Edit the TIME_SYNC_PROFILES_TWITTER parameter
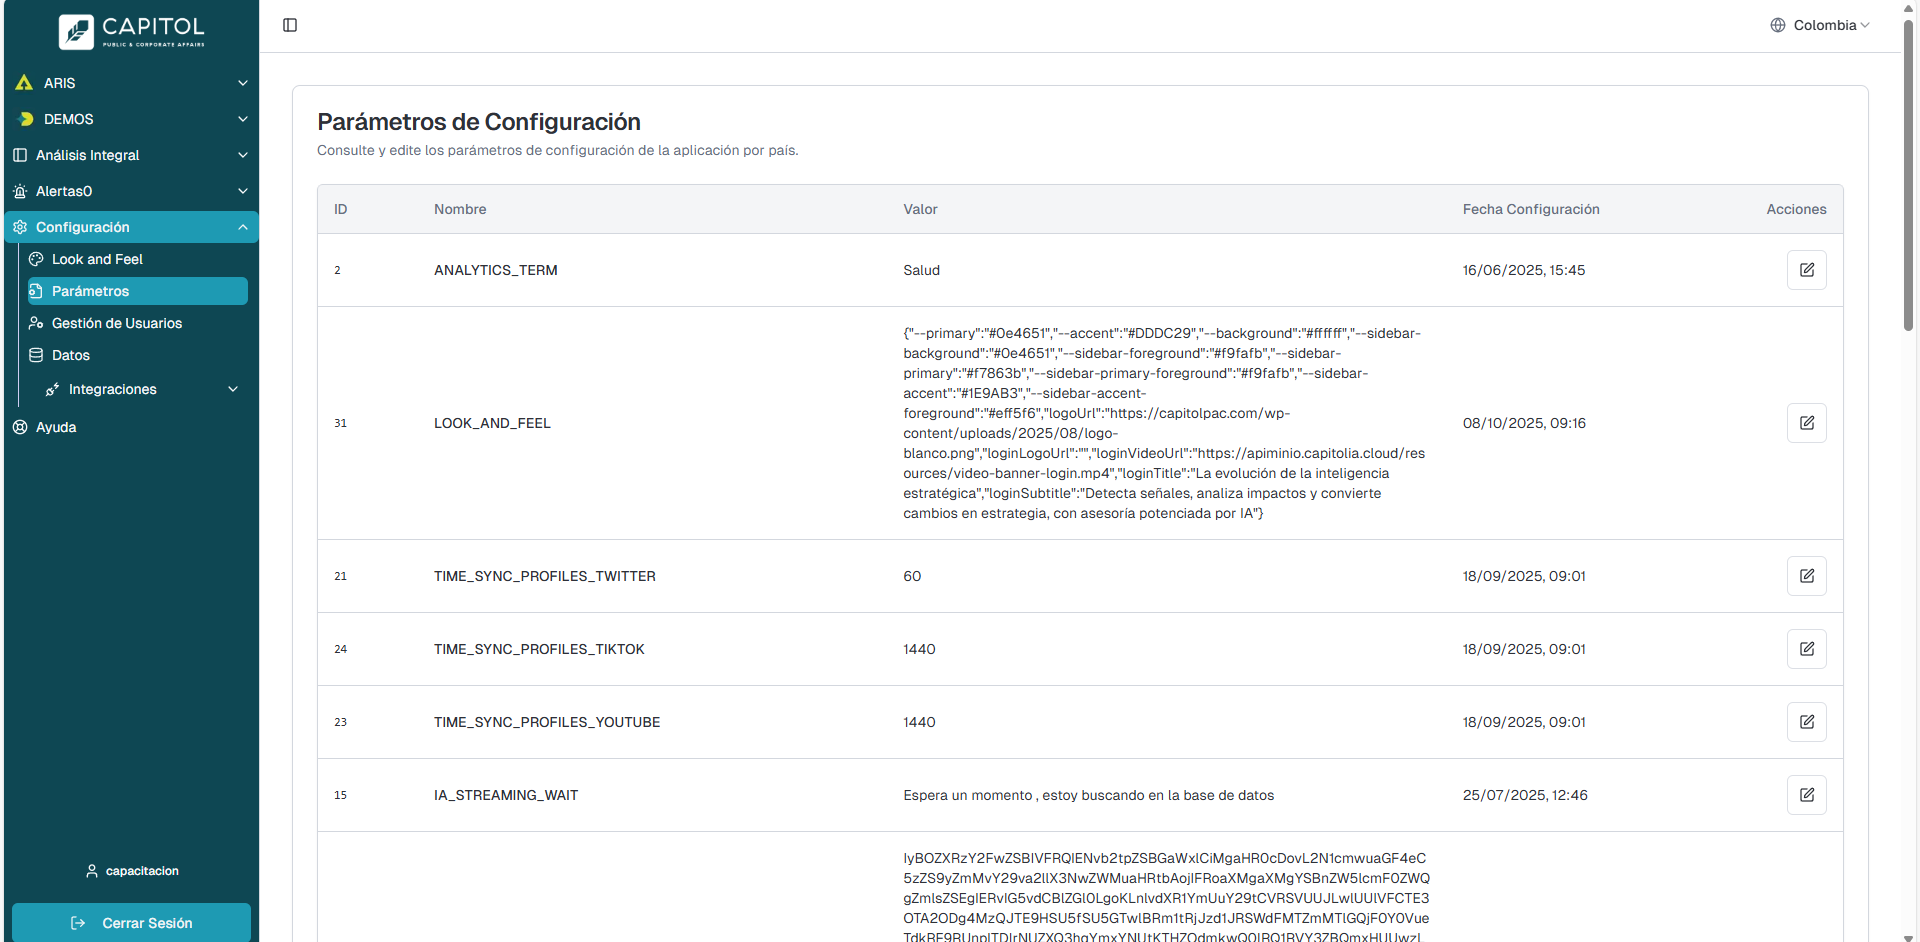 (1806, 576)
